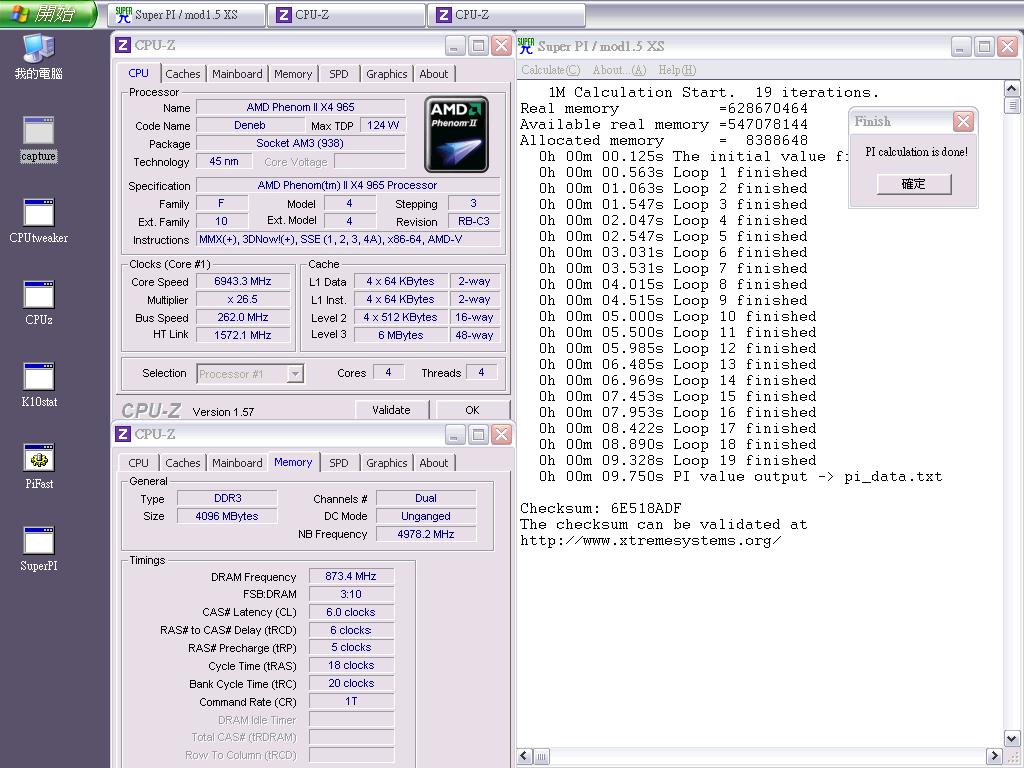The height and width of the screenshot is (768, 1024).
Task: Close the Finish dialog
Action: pos(963,121)
